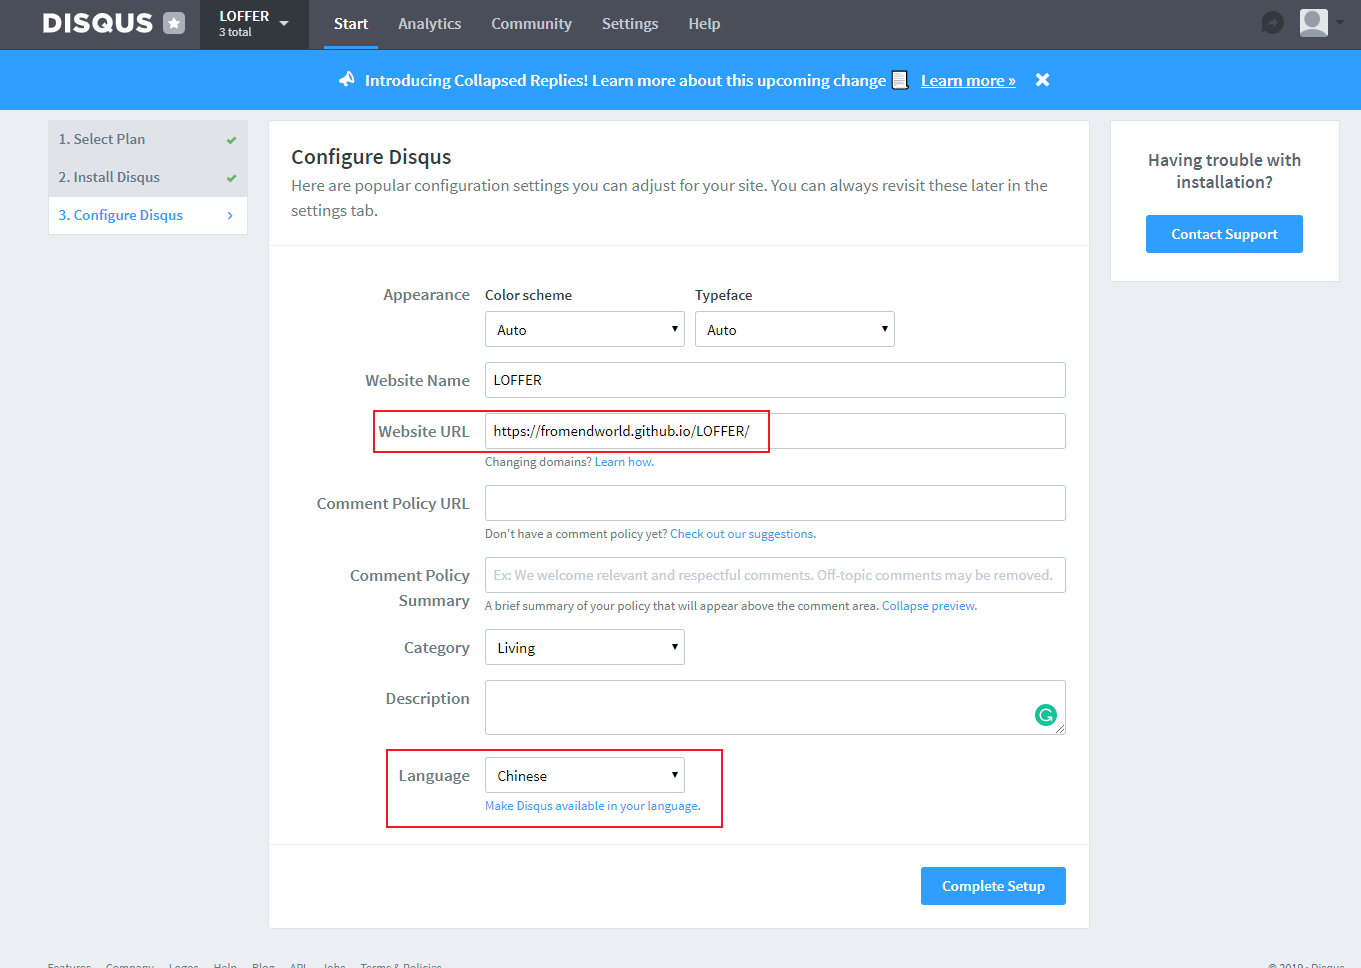The height and width of the screenshot is (968, 1361).
Task: Go to the Settings tab
Action: [630, 24]
